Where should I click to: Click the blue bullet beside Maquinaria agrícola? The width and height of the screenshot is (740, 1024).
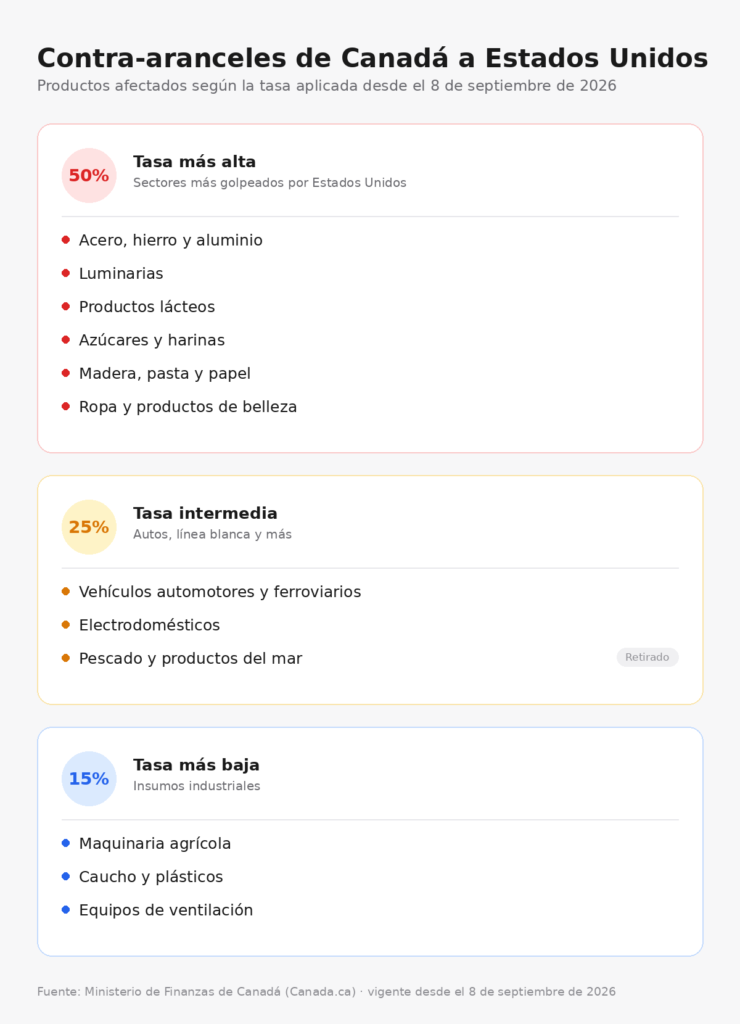[x=65, y=843]
